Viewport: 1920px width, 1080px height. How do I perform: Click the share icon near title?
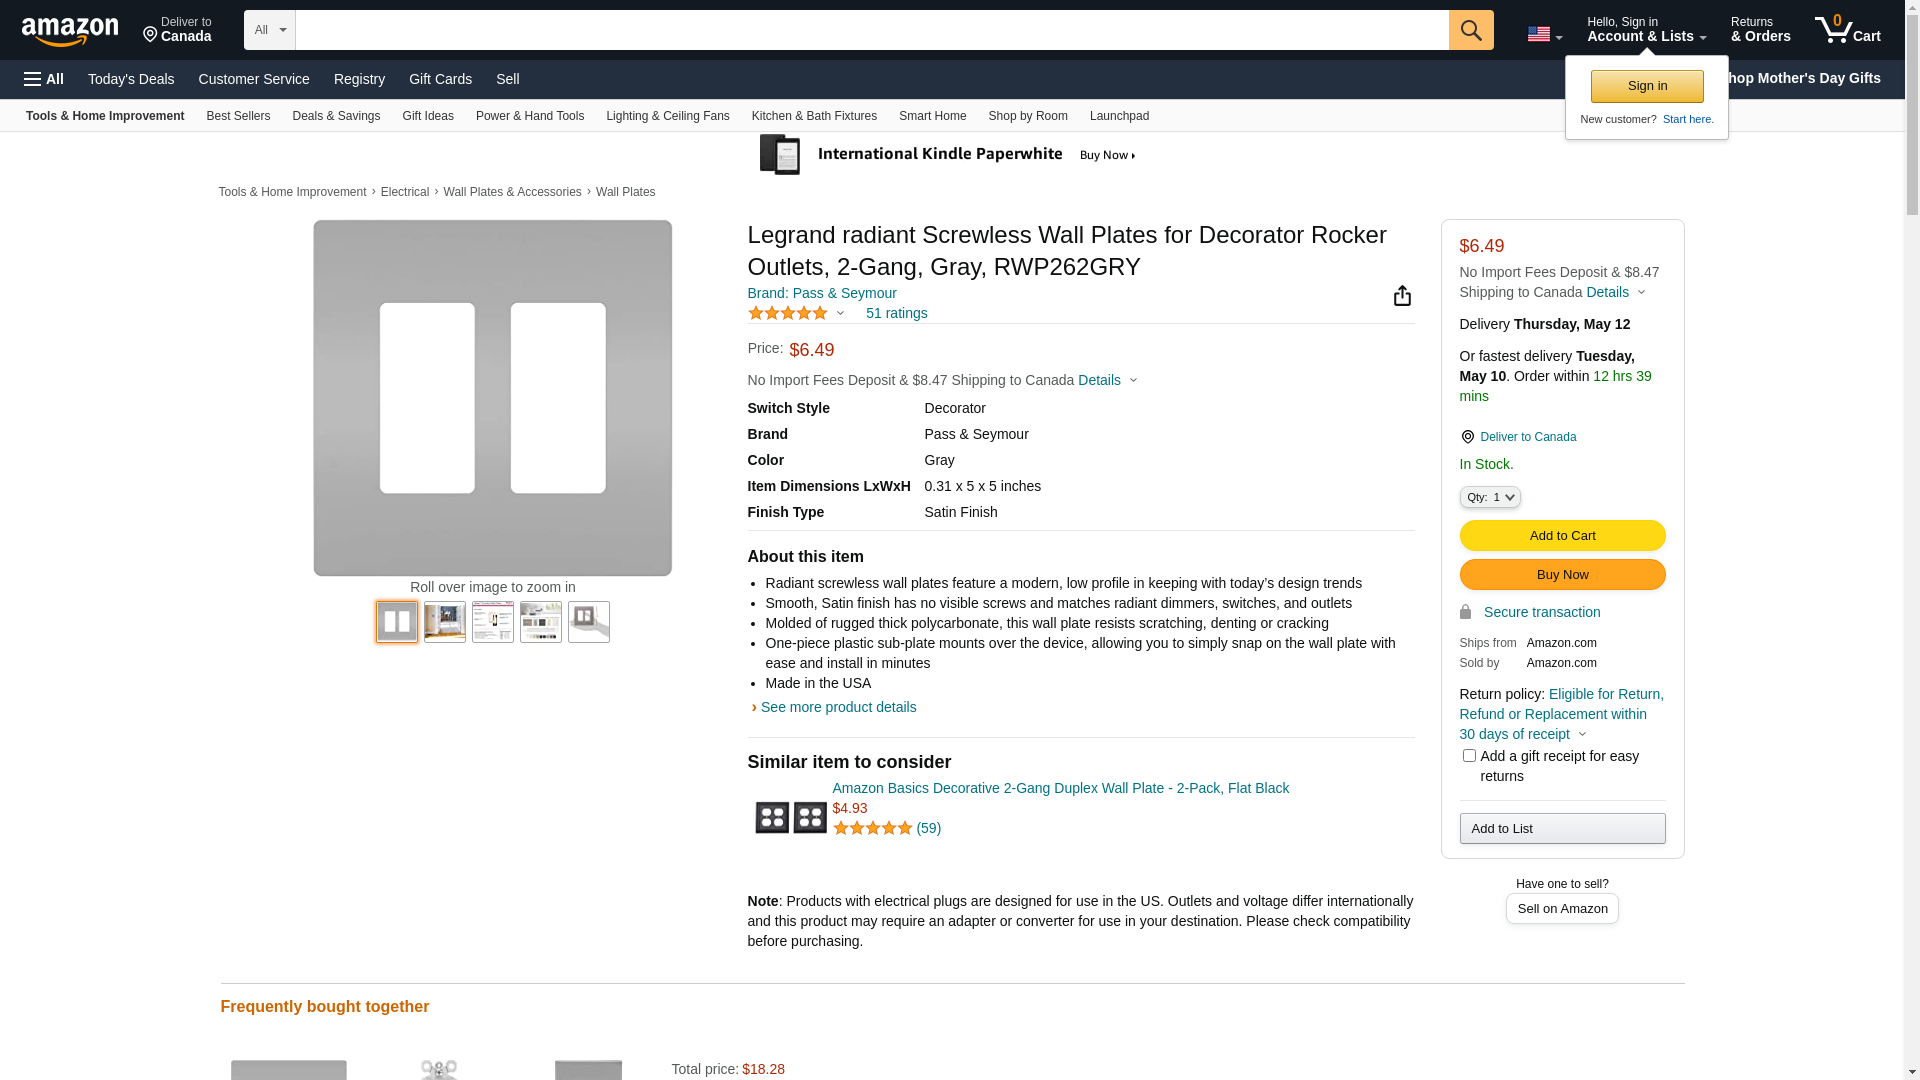point(1402,296)
